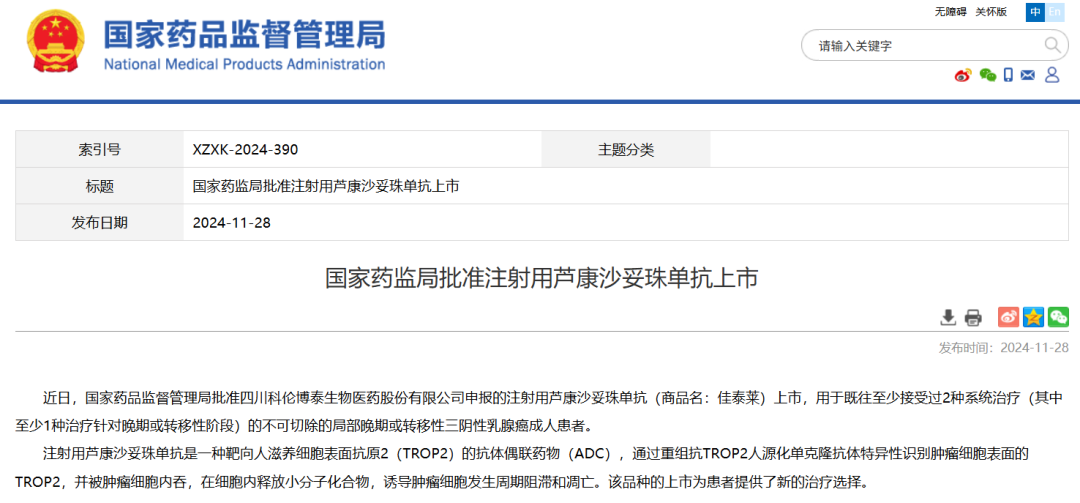Share article to QQ Zone star icon

(x=1033, y=317)
